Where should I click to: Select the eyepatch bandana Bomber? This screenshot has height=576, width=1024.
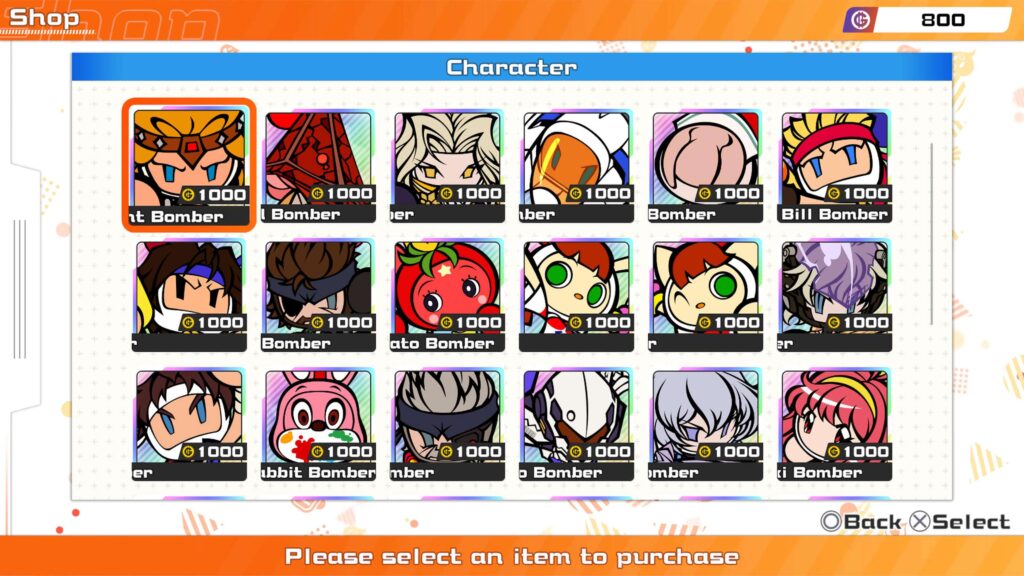pyautogui.click(x=318, y=296)
